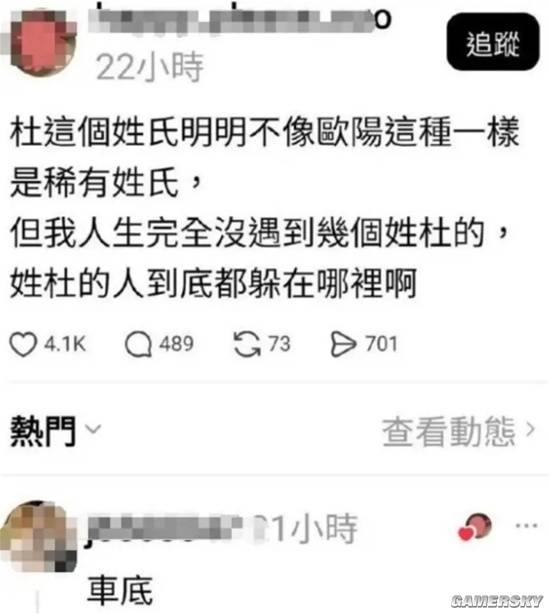Like the post using the heart icon

click(23, 344)
